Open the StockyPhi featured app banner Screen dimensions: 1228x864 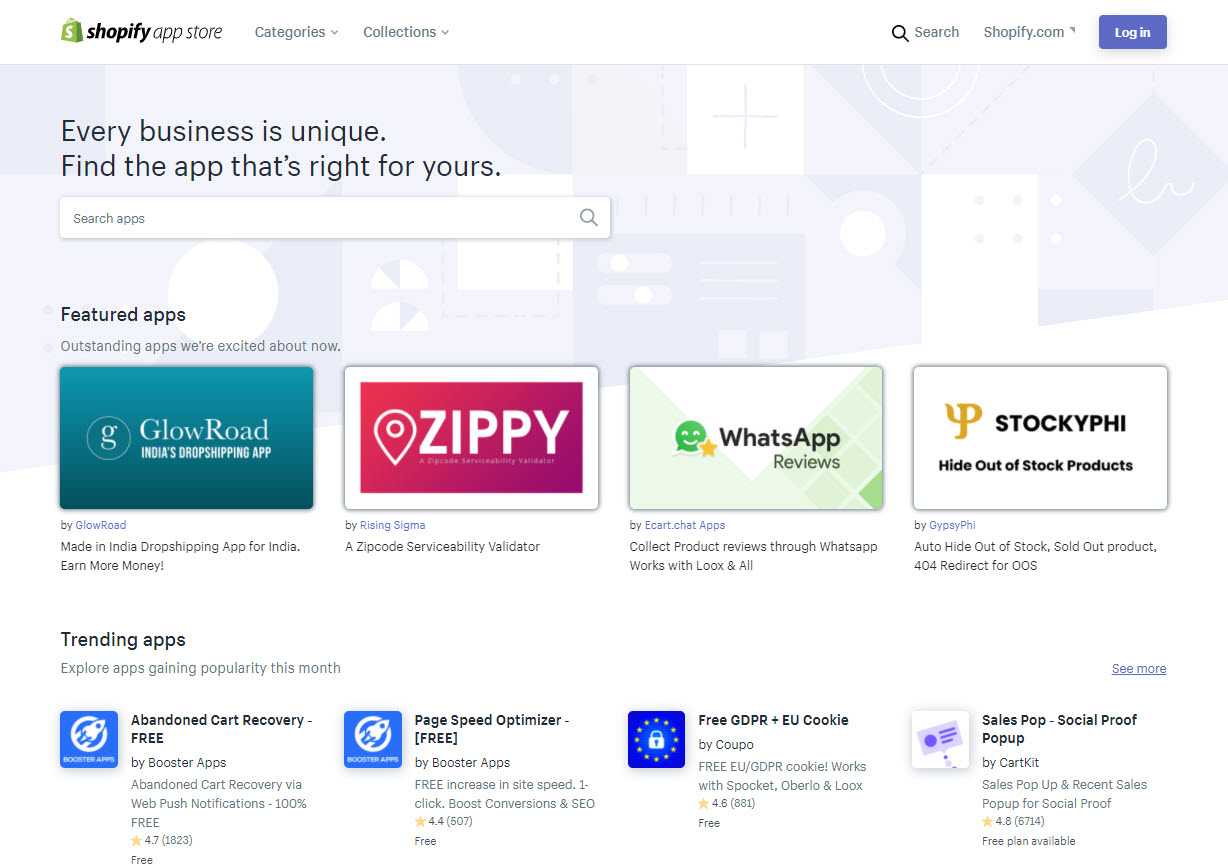click(x=1040, y=438)
